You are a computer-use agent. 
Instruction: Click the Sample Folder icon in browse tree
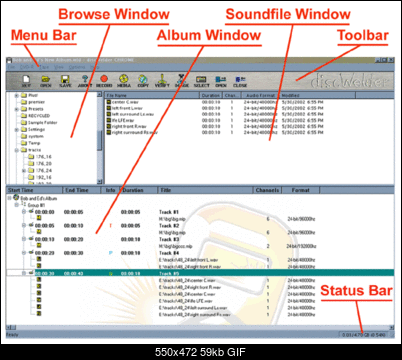[24, 122]
